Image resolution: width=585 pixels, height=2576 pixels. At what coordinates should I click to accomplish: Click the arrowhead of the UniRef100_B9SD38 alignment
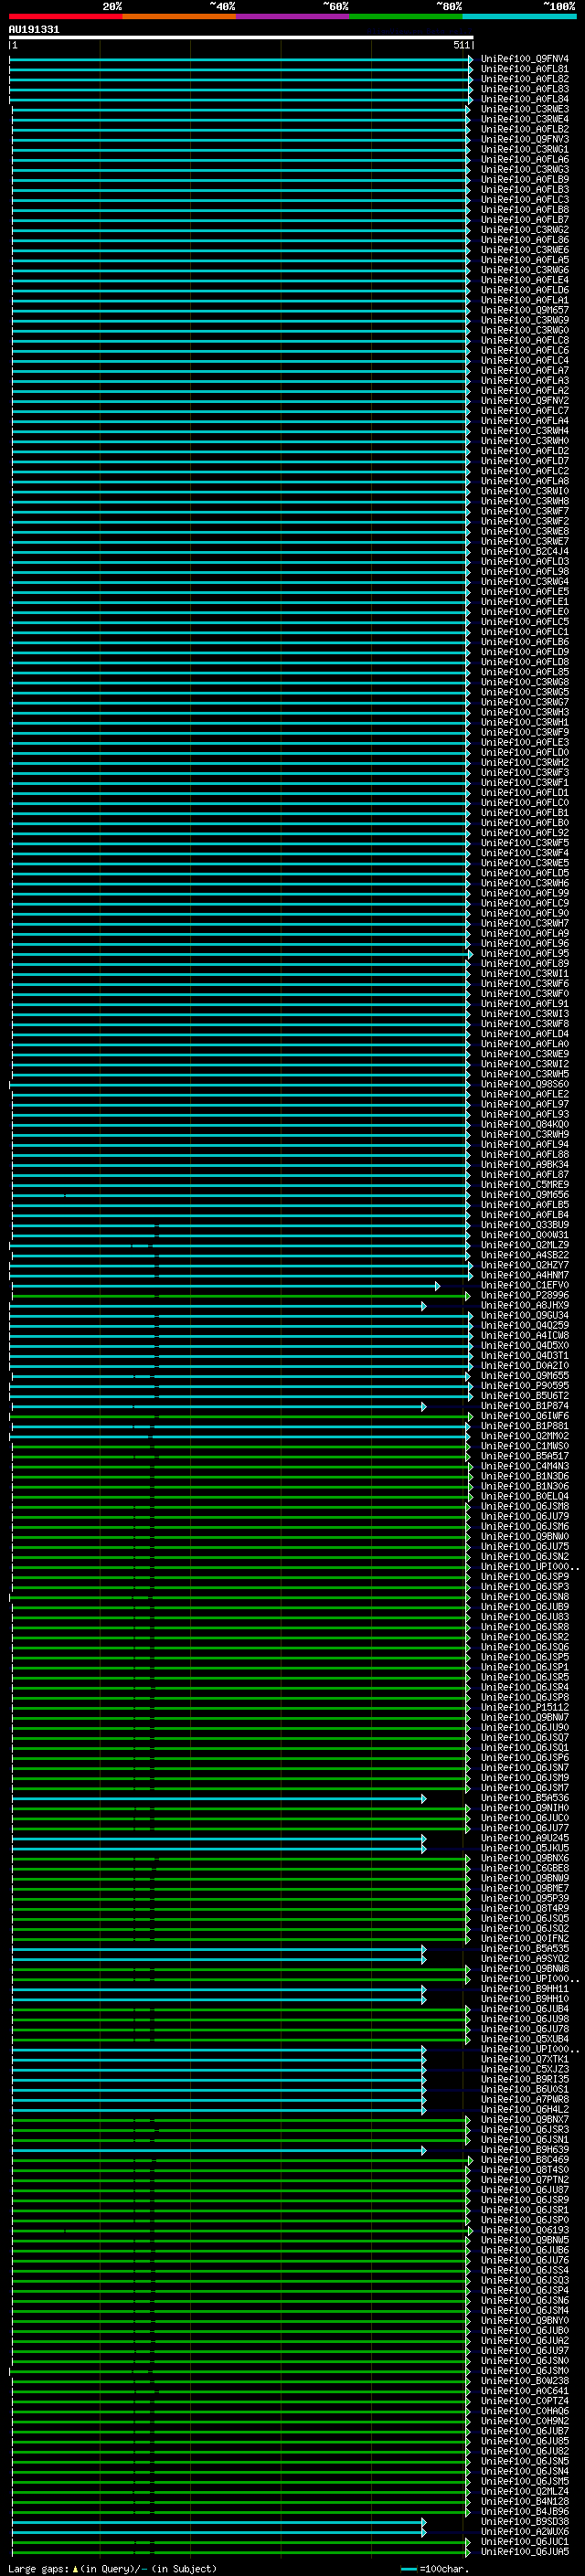click(x=423, y=2522)
